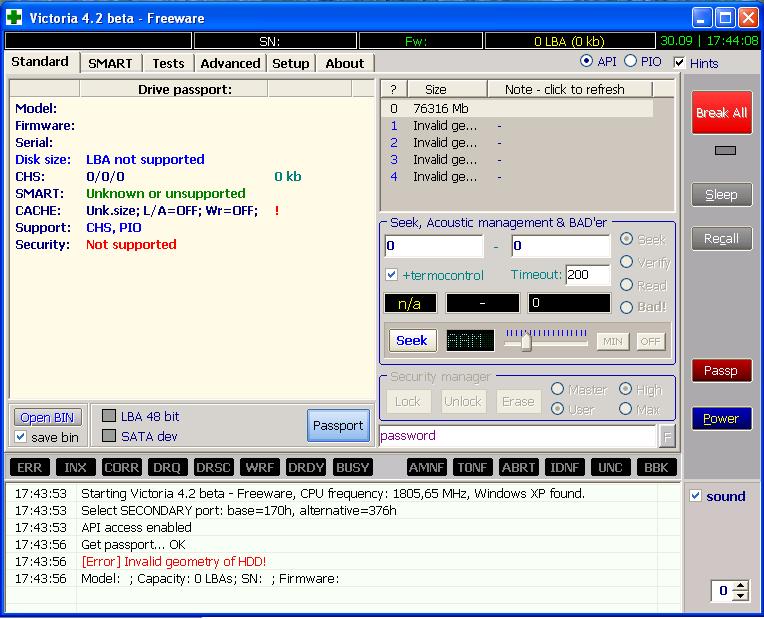Select the Seek radio option
This screenshot has height=619, width=764.
(x=627, y=239)
